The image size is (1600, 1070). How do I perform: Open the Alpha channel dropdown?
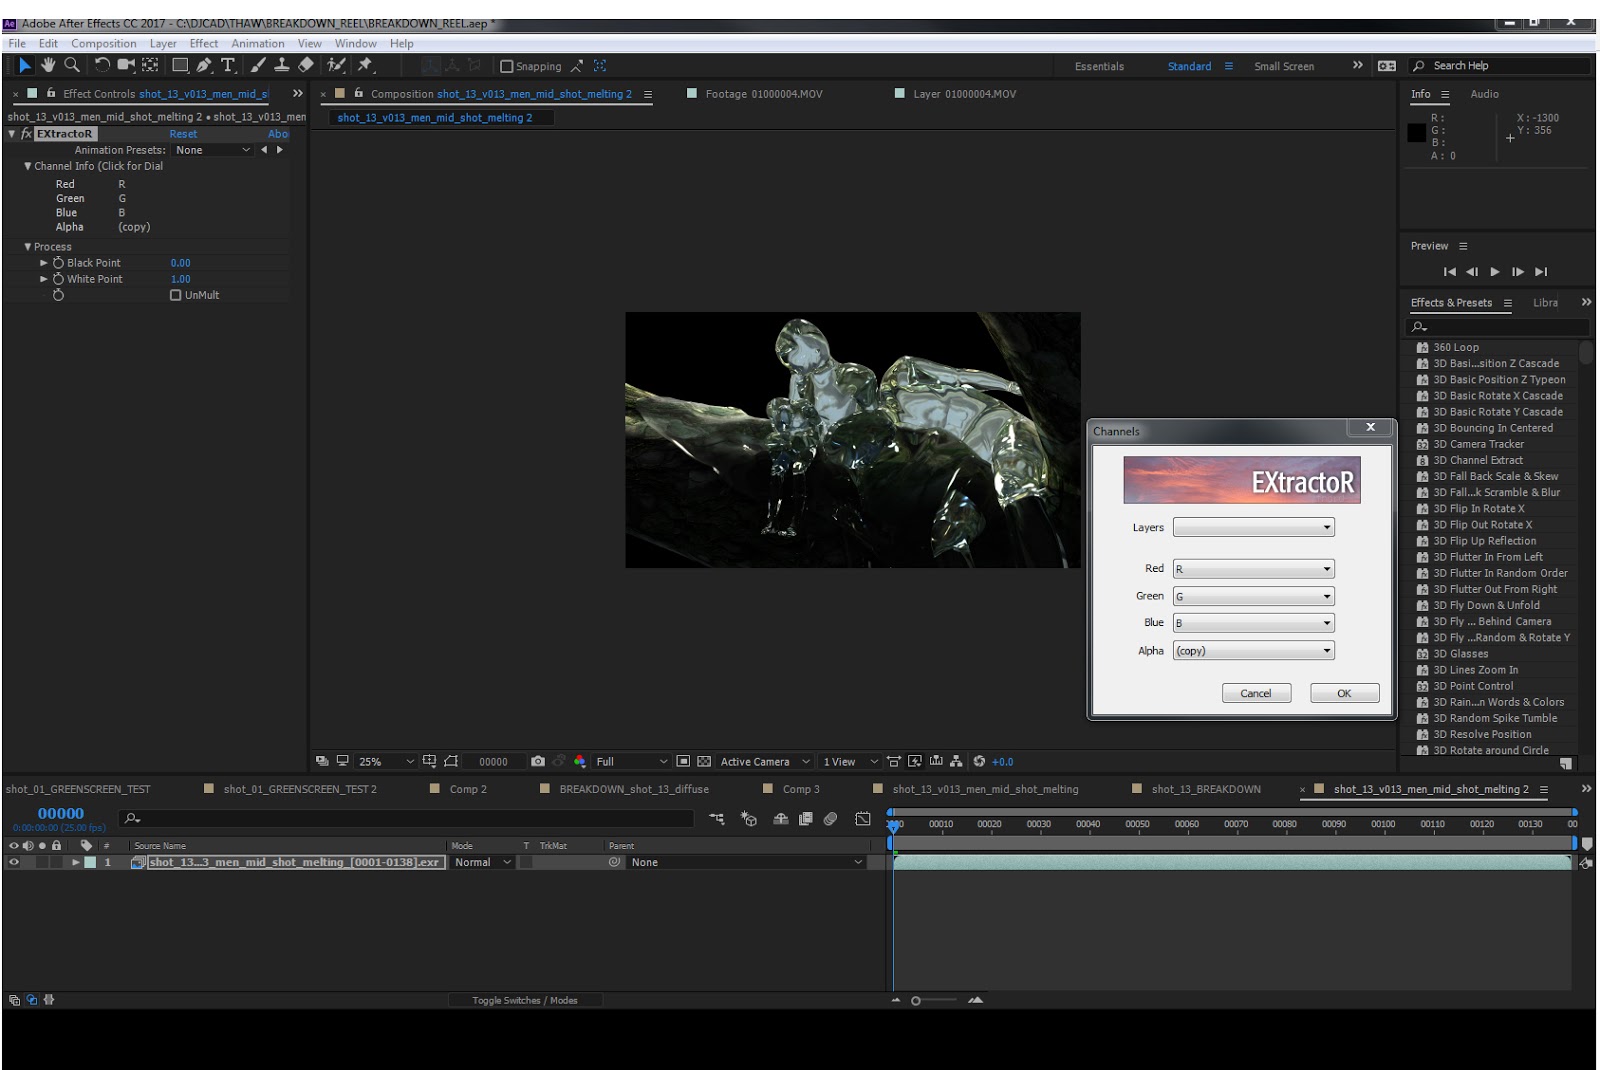click(1253, 650)
